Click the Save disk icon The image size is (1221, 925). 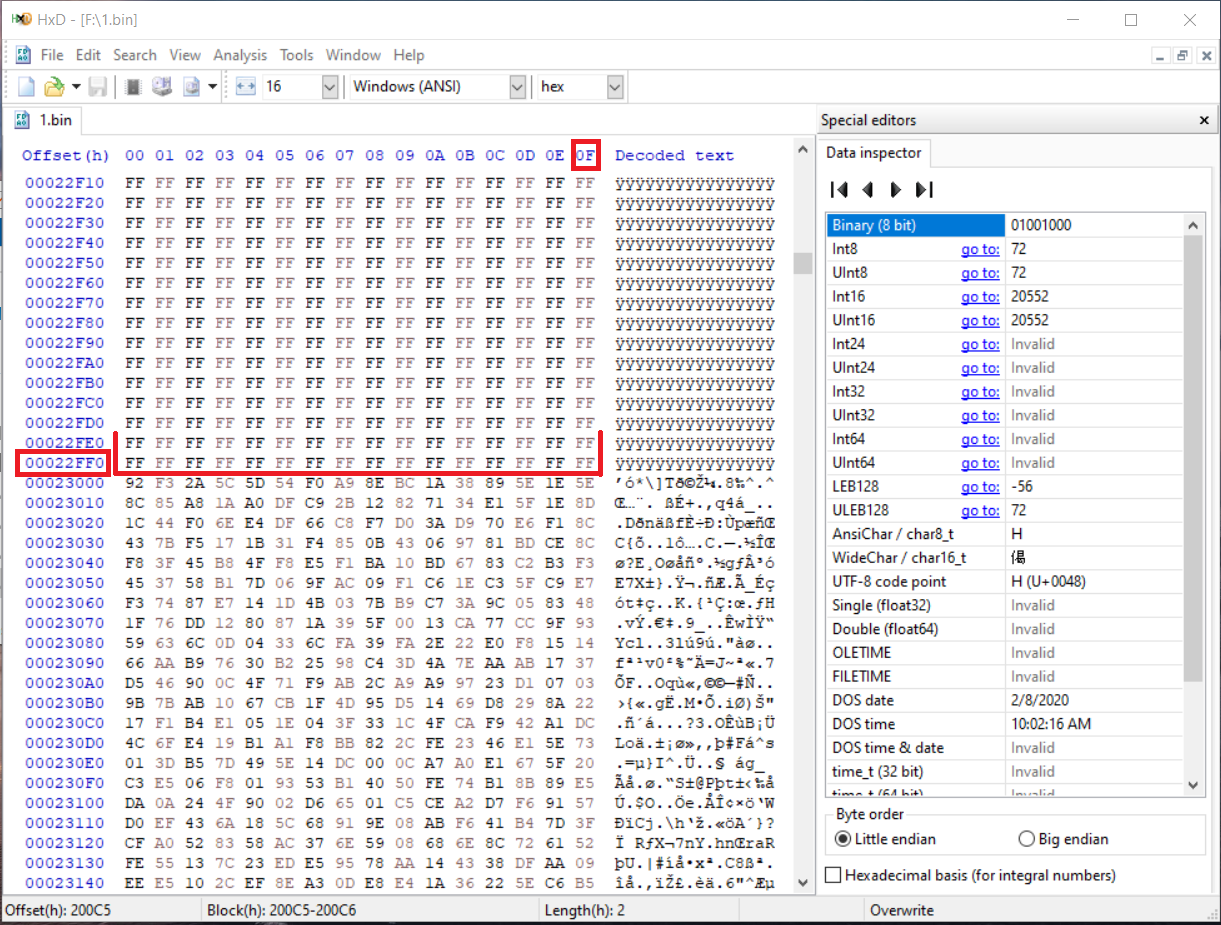[x=98, y=87]
